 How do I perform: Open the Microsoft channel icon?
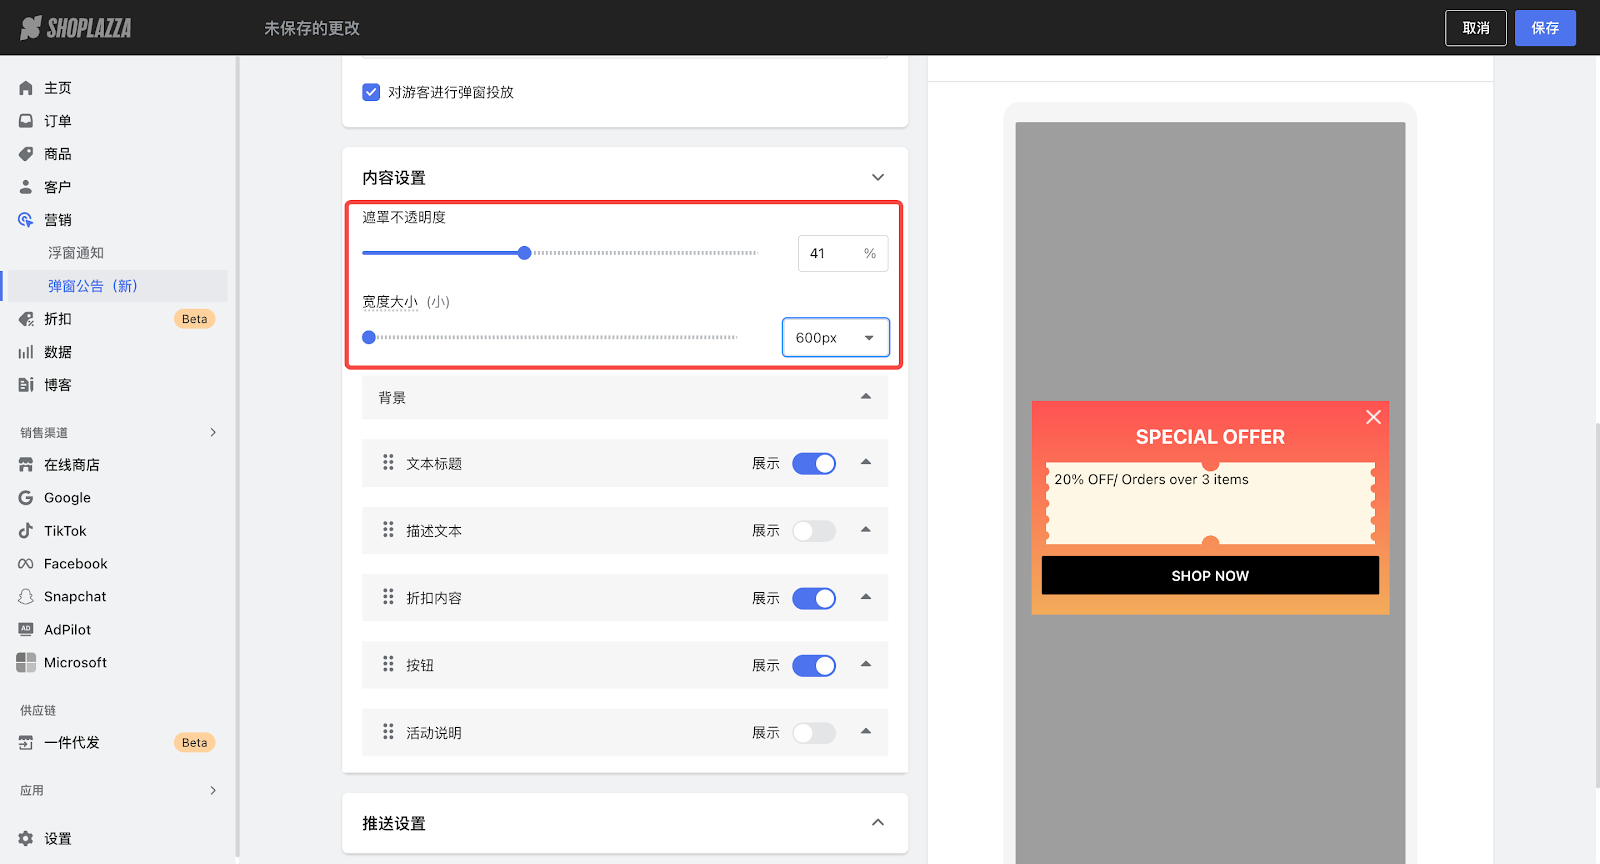[x=26, y=663]
